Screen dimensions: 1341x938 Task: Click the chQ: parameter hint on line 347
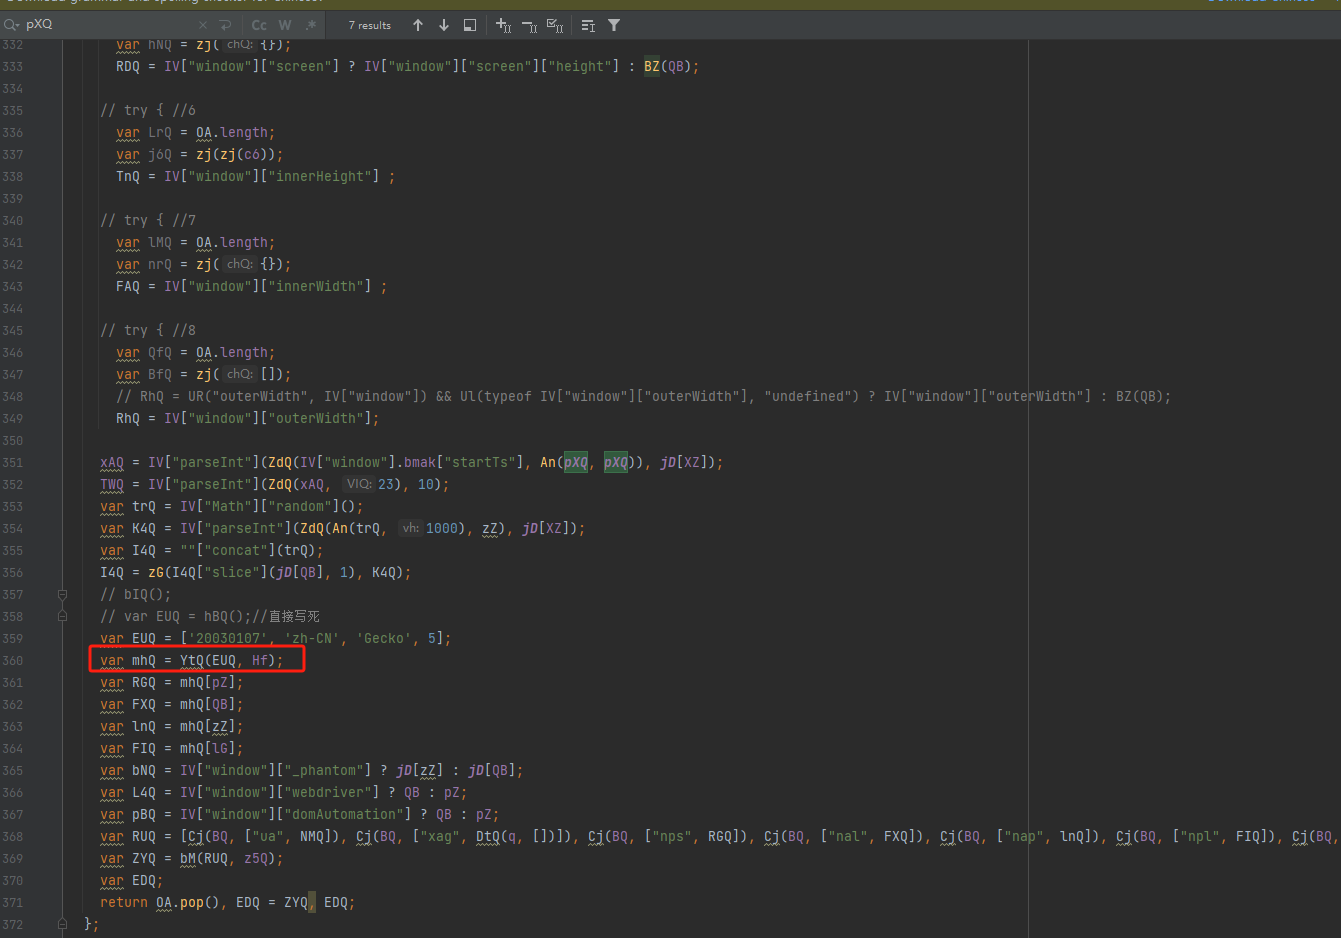coord(239,374)
